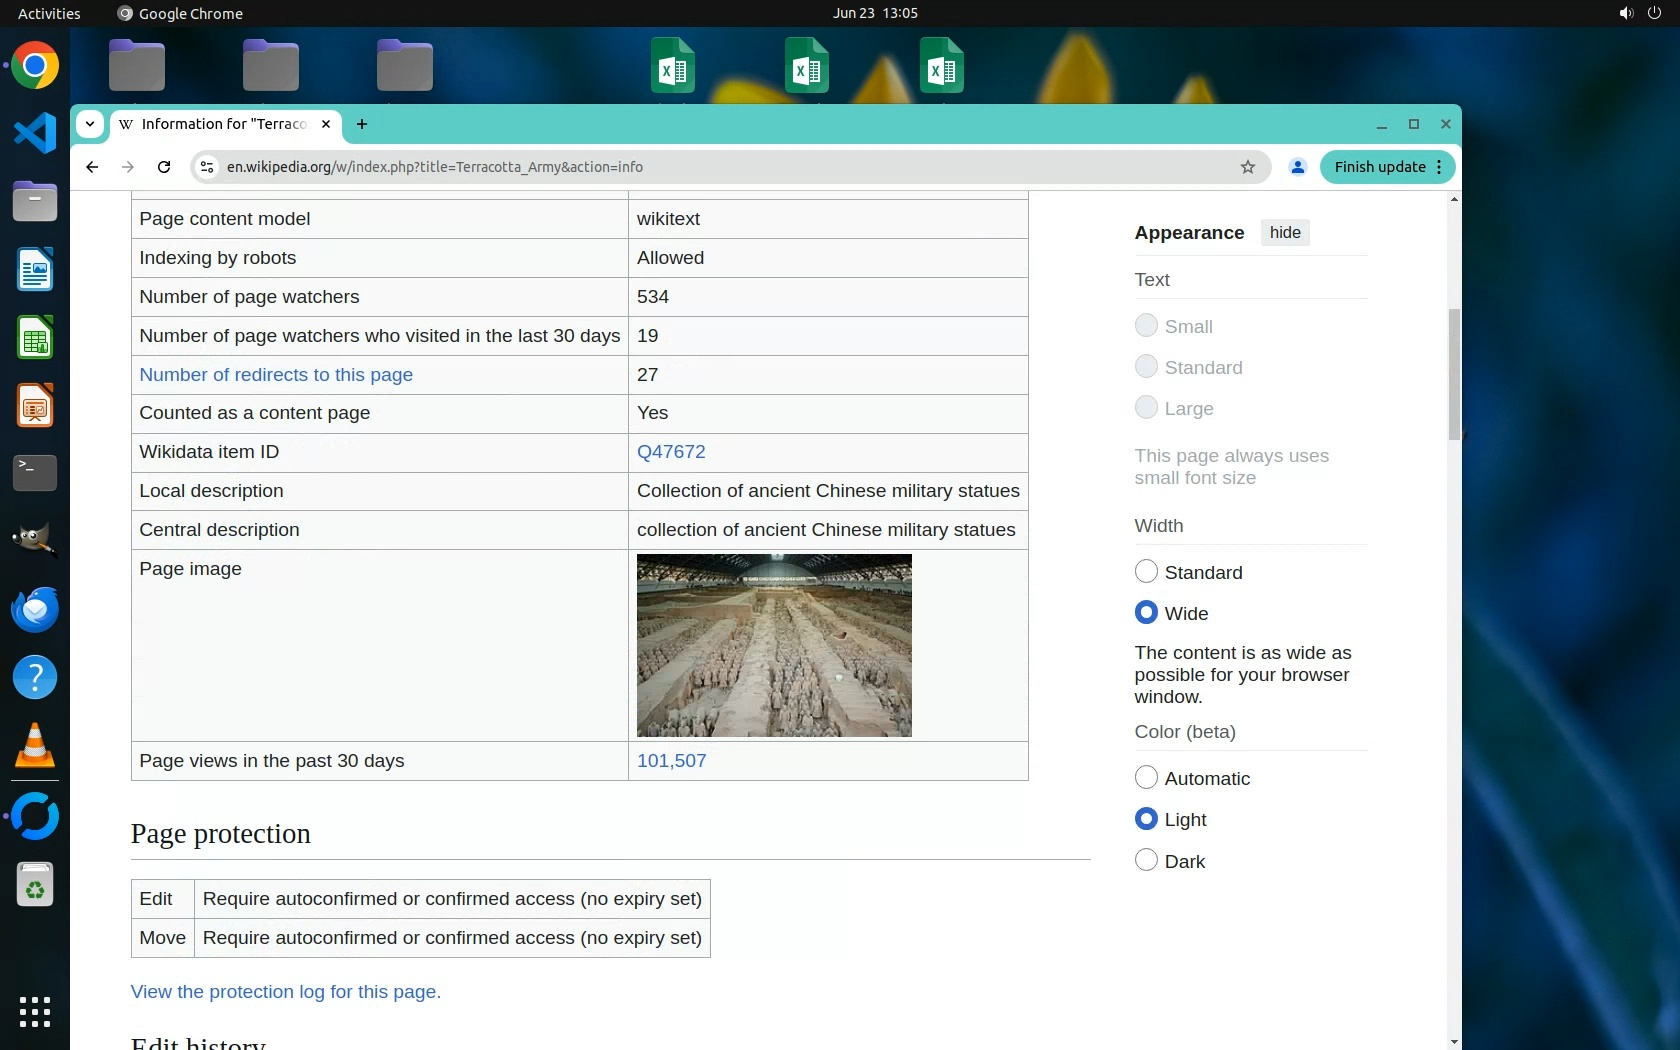Viewport: 1680px width, 1050px height.
Task: Open the Chrome profile icon
Action: 1297,167
